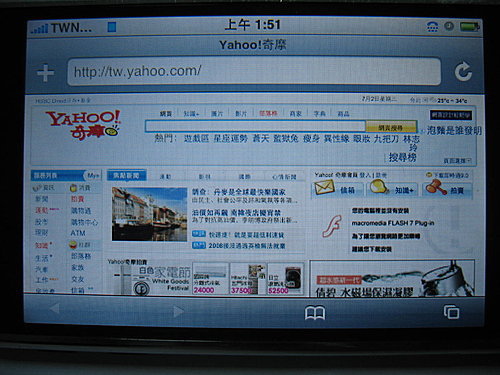Screen dimensions: 500x375
Task: Select the 網頁 search tab
Action: coord(166,114)
